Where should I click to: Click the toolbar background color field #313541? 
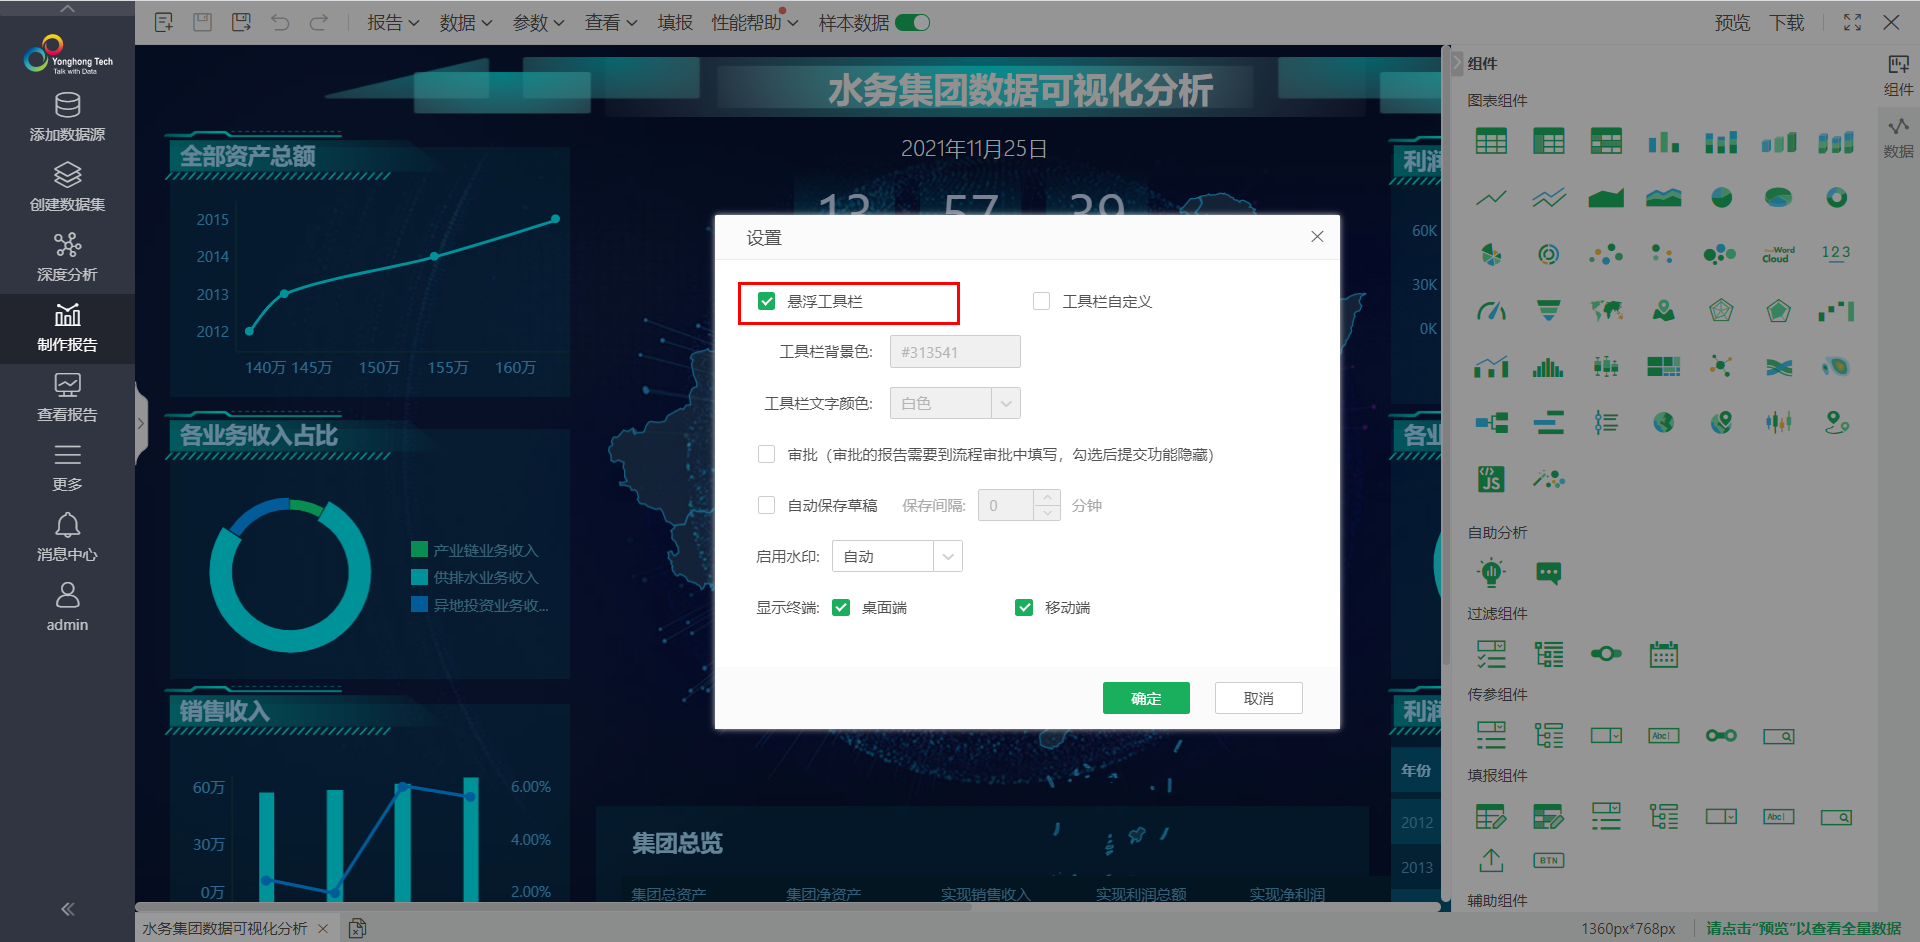(x=955, y=352)
